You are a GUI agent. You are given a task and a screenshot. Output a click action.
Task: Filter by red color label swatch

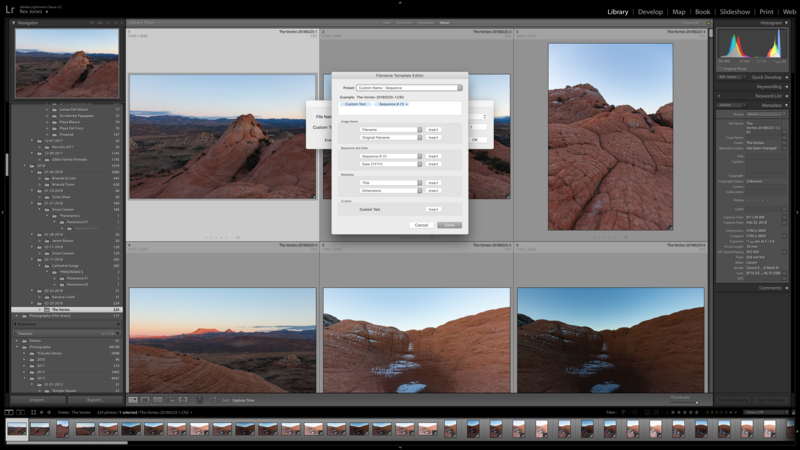[708, 412]
